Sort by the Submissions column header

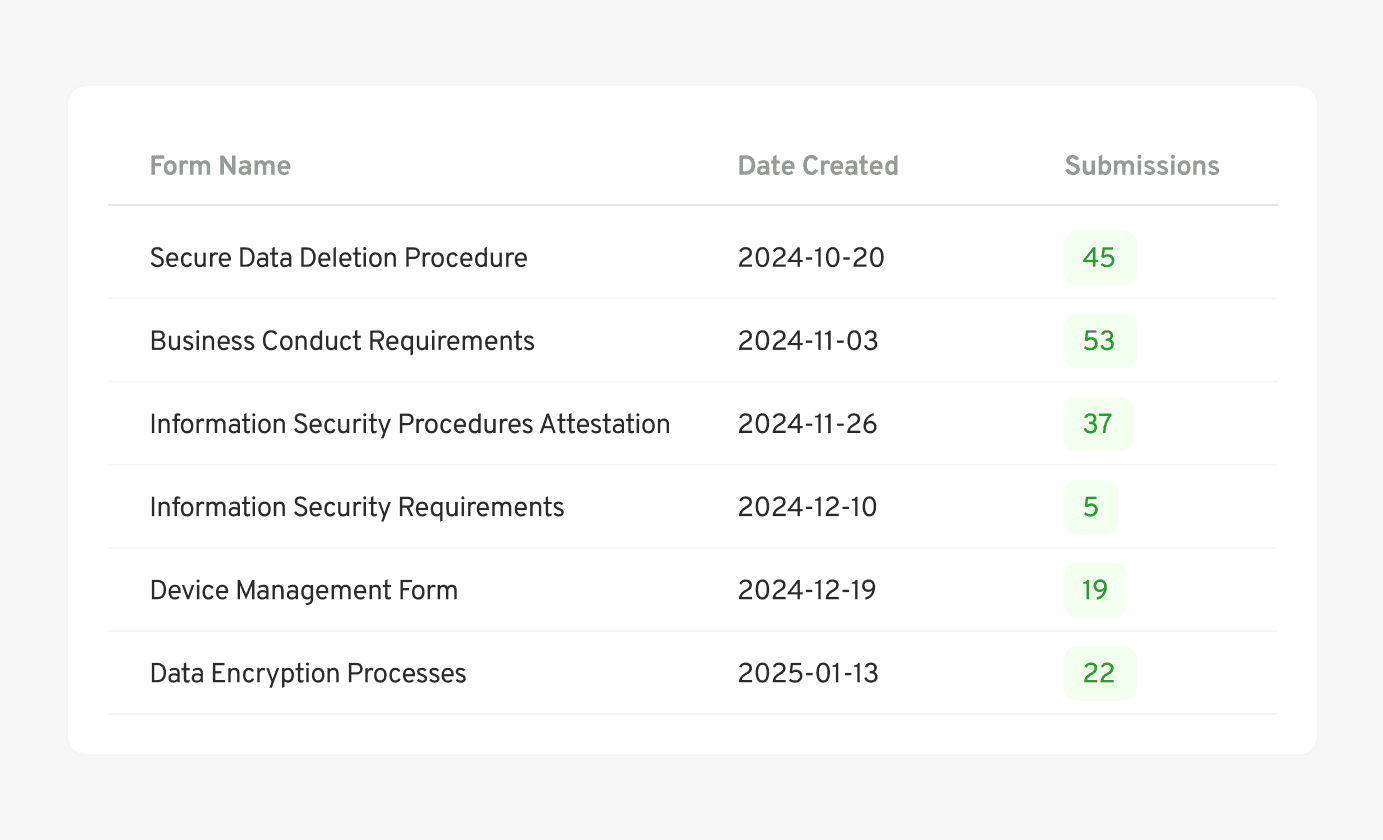point(1141,166)
